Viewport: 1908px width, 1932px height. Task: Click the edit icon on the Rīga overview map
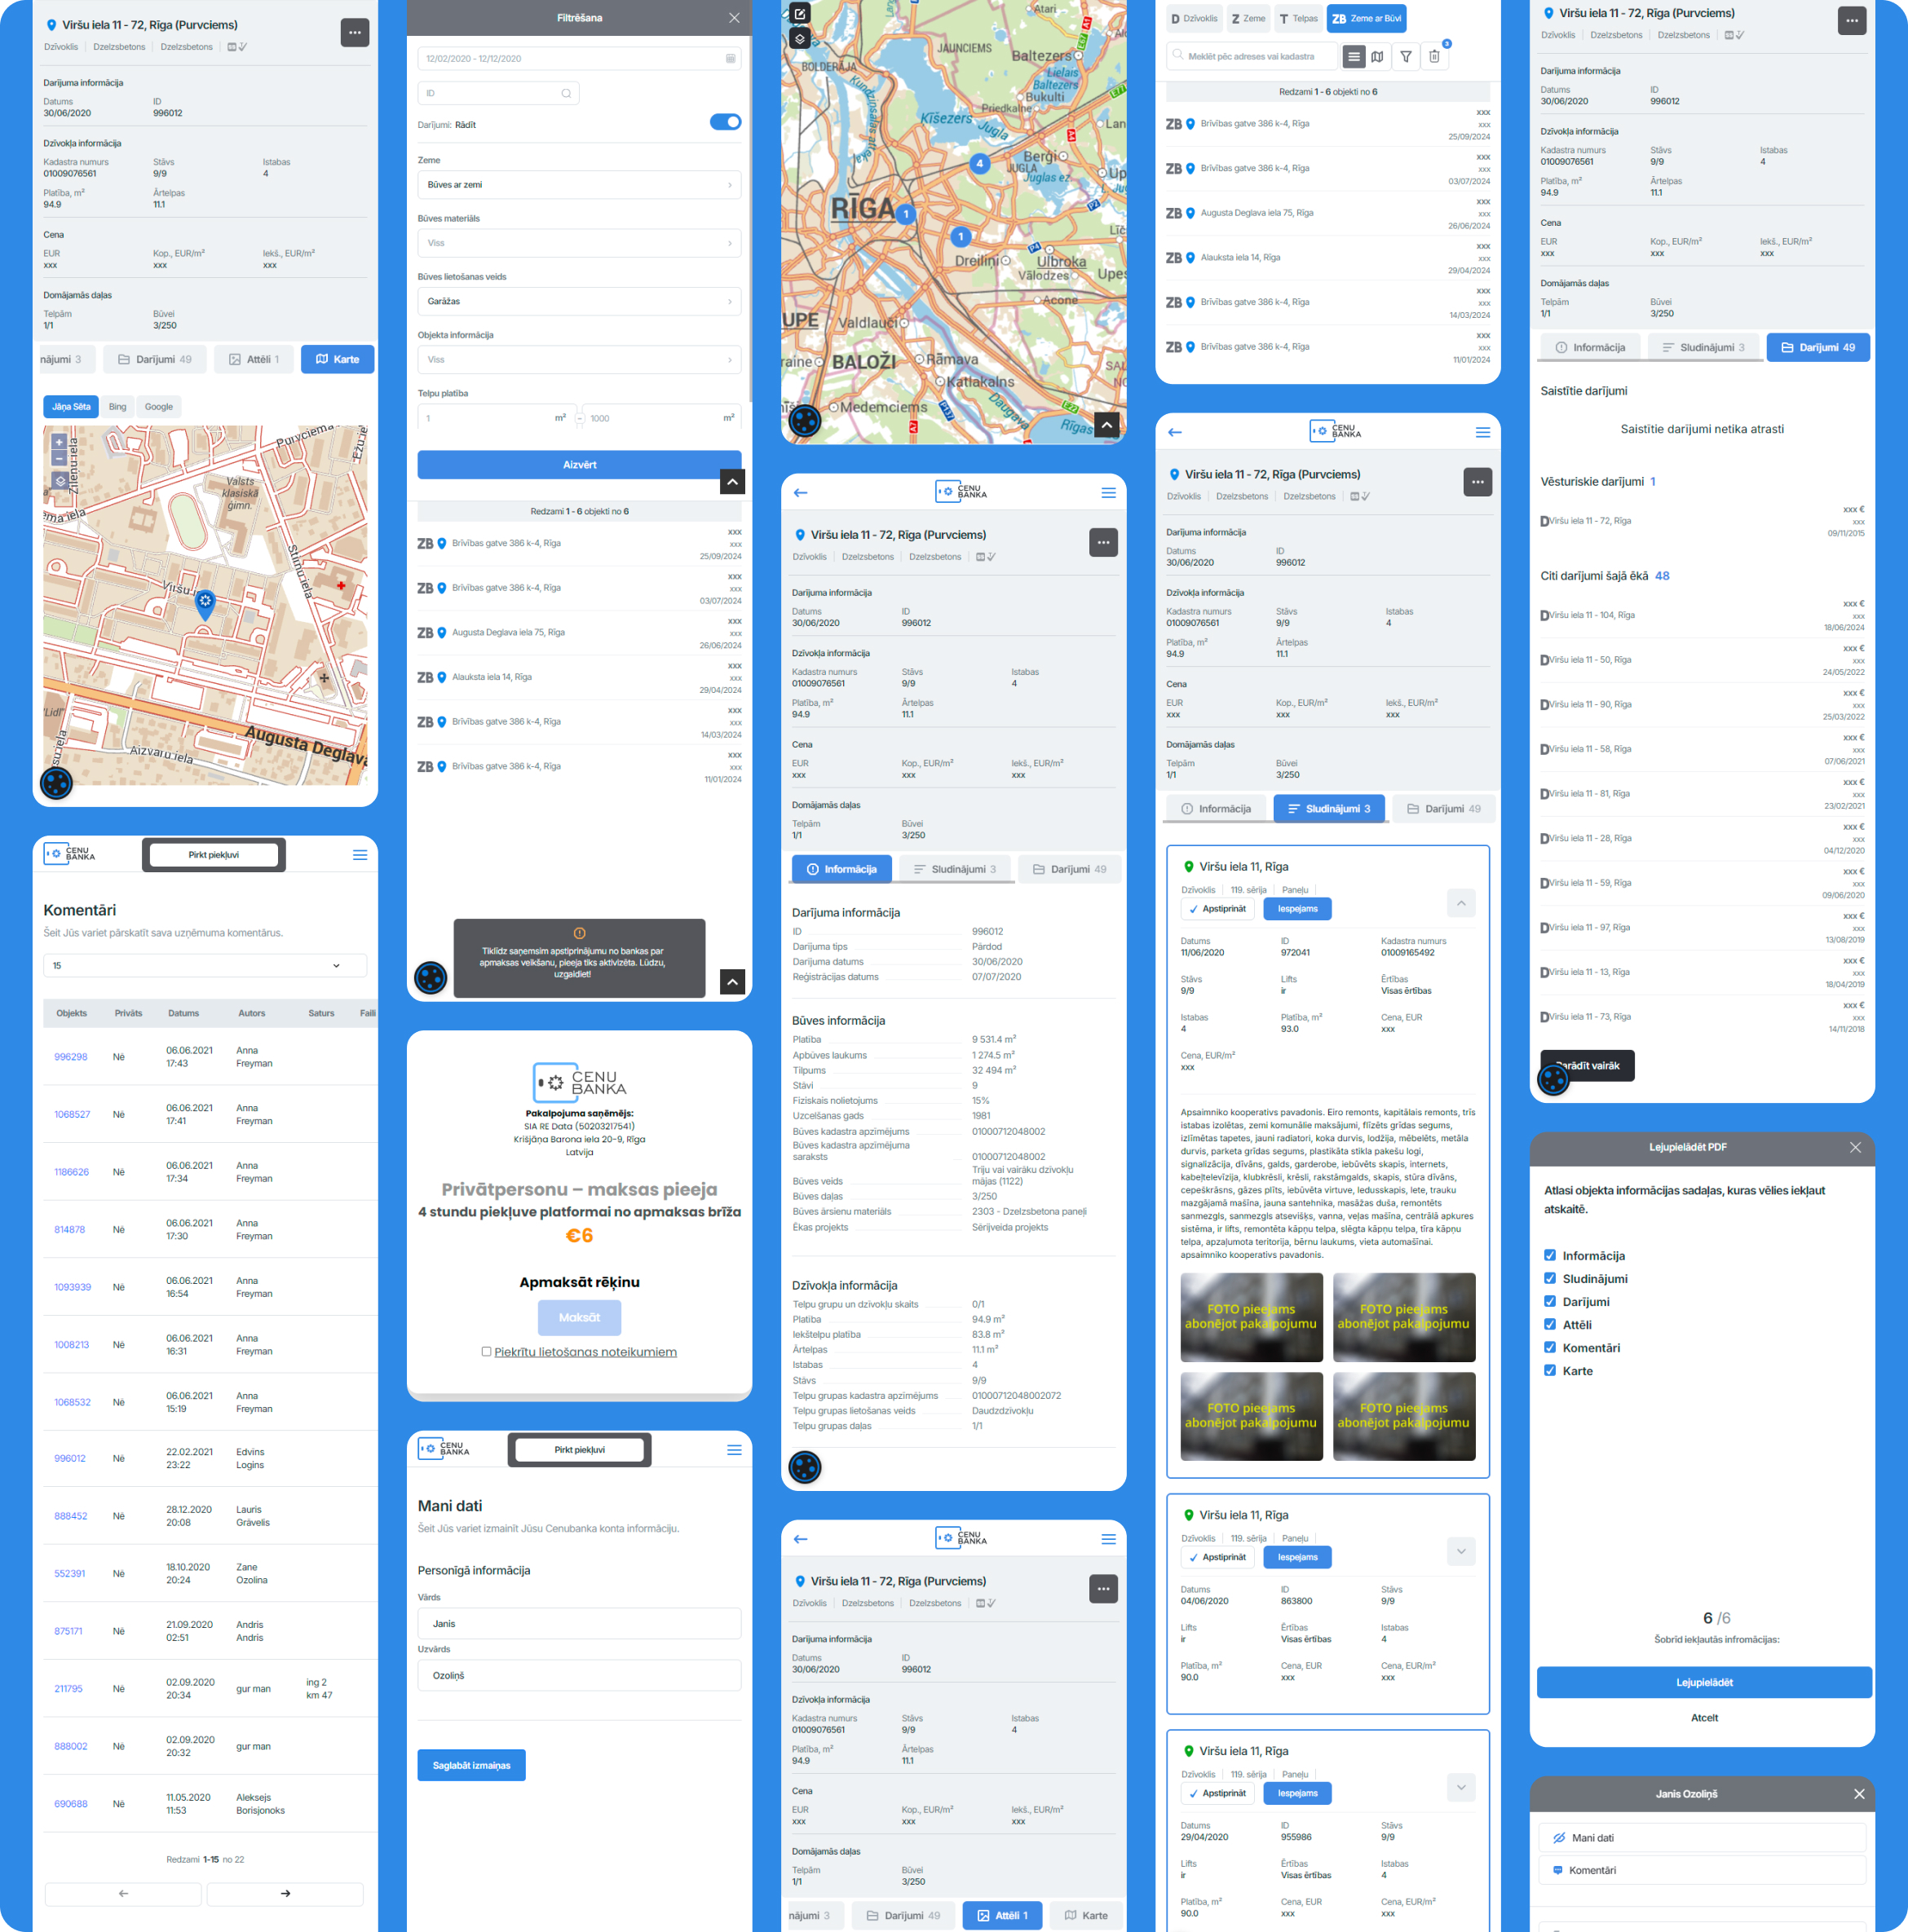point(800,14)
